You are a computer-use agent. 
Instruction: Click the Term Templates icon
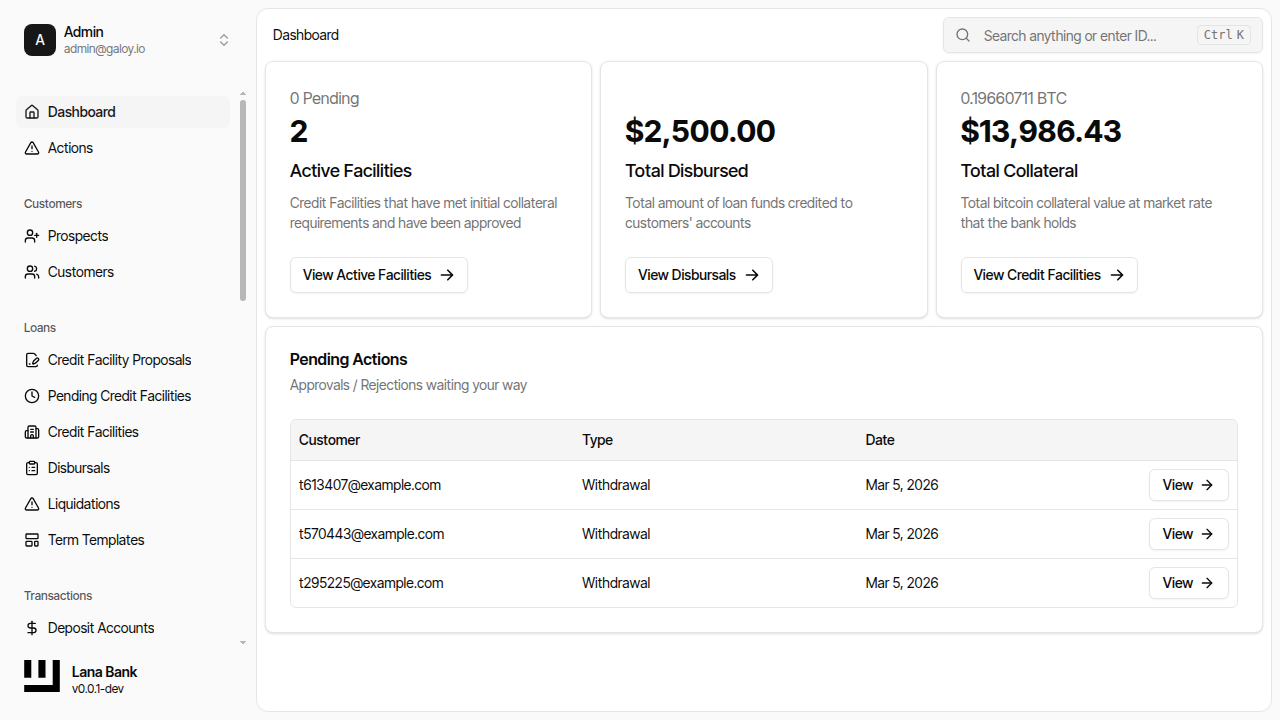coord(31,539)
